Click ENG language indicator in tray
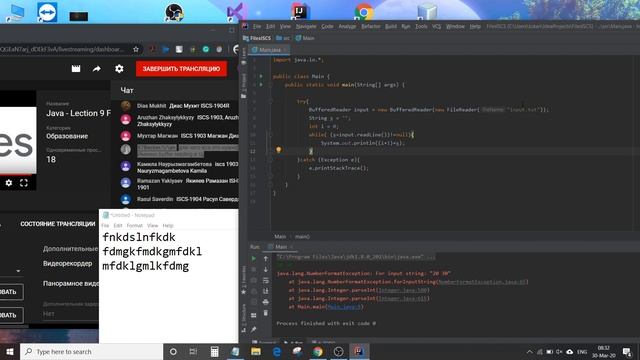Viewport: 640px width, 360px height. point(582,351)
